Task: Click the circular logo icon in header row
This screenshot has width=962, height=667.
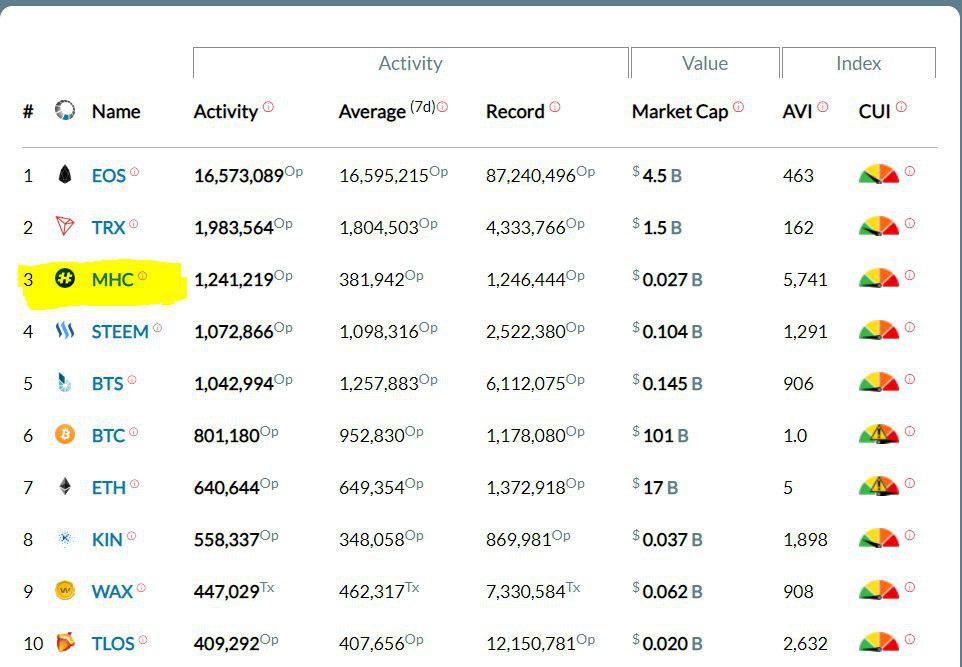Action: tap(64, 110)
